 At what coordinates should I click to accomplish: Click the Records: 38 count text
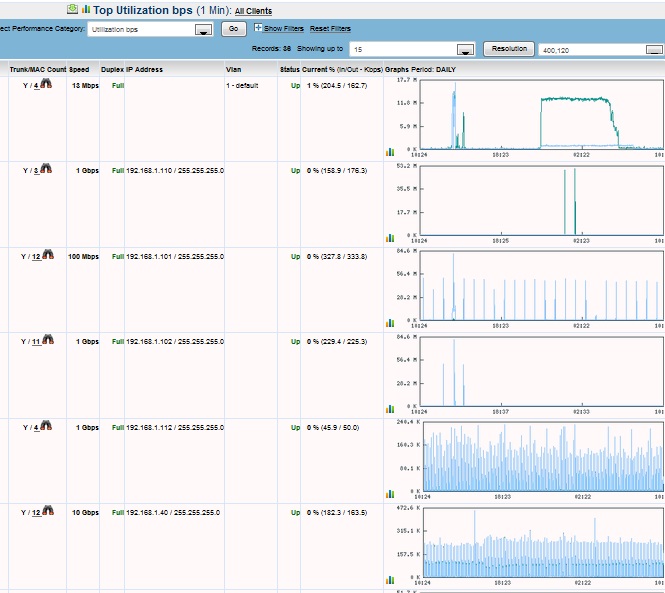pyautogui.click(x=271, y=48)
